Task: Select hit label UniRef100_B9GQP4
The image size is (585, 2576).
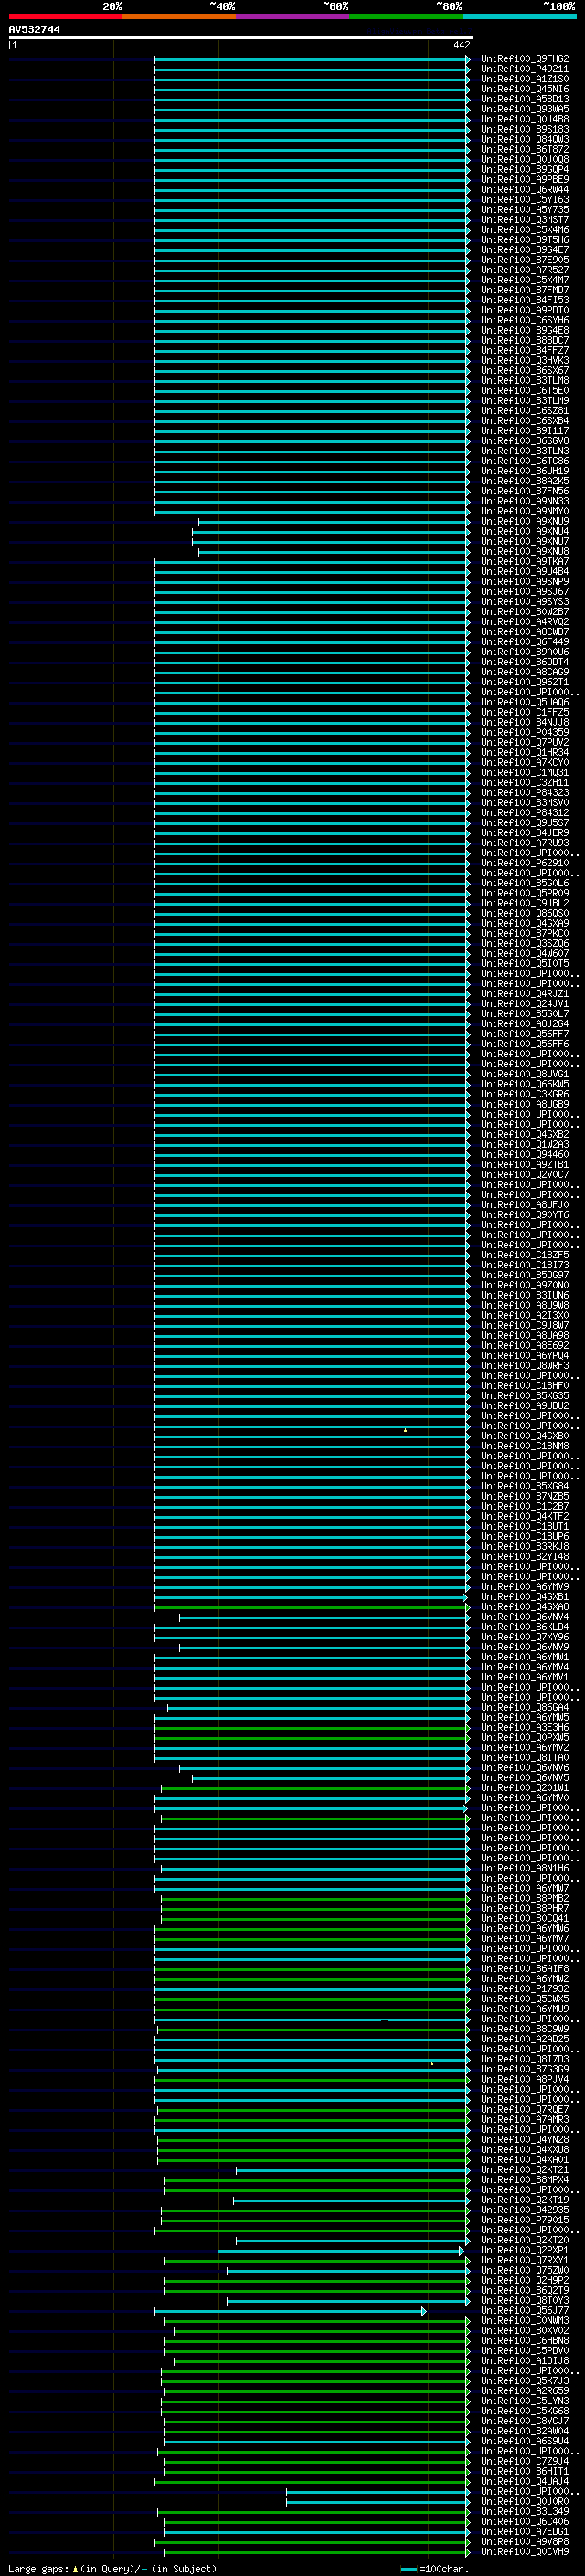Action: point(524,169)
